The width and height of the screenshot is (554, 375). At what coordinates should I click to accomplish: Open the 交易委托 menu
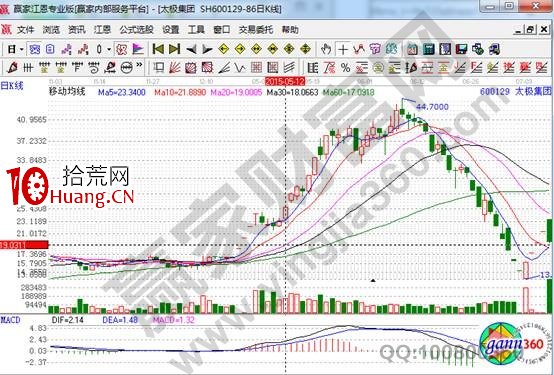(x=256, y=30)
